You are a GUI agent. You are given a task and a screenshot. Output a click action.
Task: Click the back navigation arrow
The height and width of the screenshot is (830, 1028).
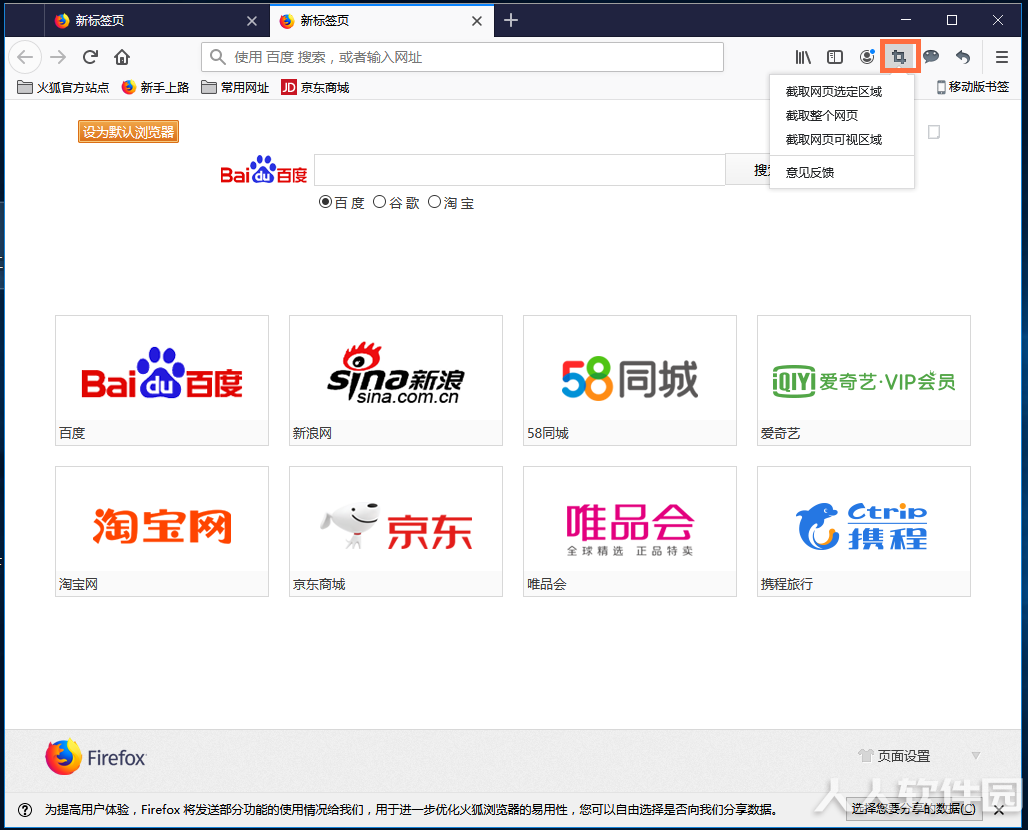26,57
